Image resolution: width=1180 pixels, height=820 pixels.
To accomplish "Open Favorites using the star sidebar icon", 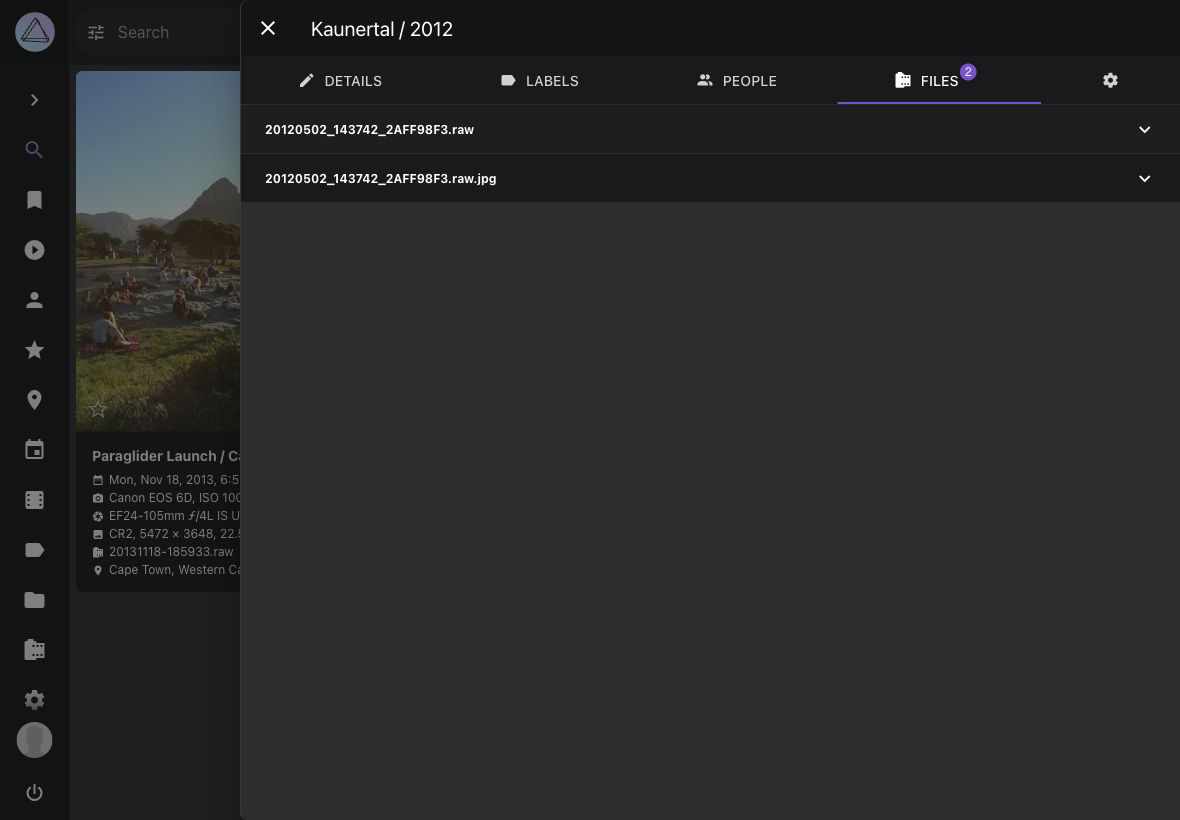I will (x=34, y=349).
